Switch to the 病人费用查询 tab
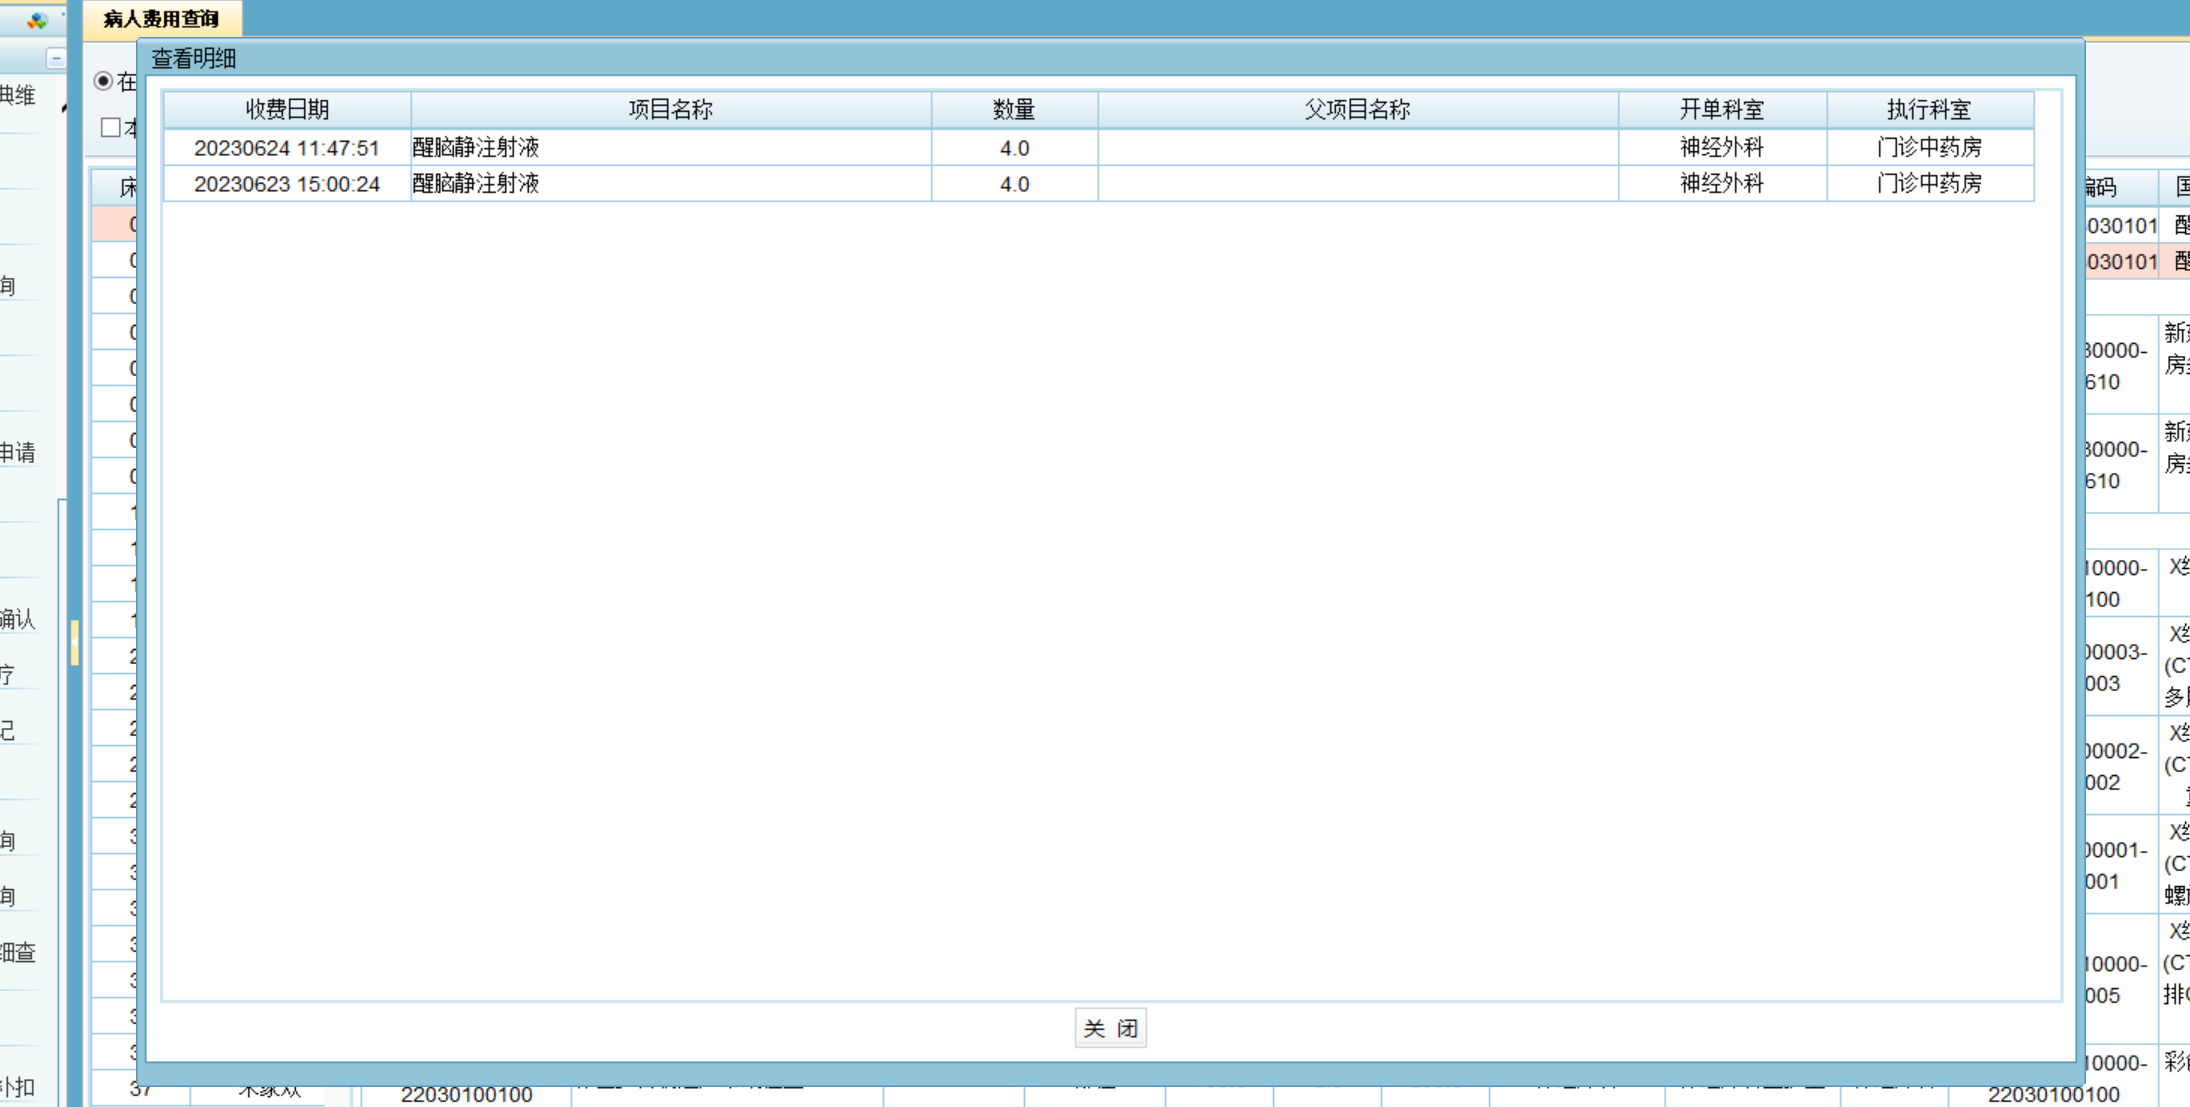The height and width of the screenshot is (1107, 2190). [161, 19]
